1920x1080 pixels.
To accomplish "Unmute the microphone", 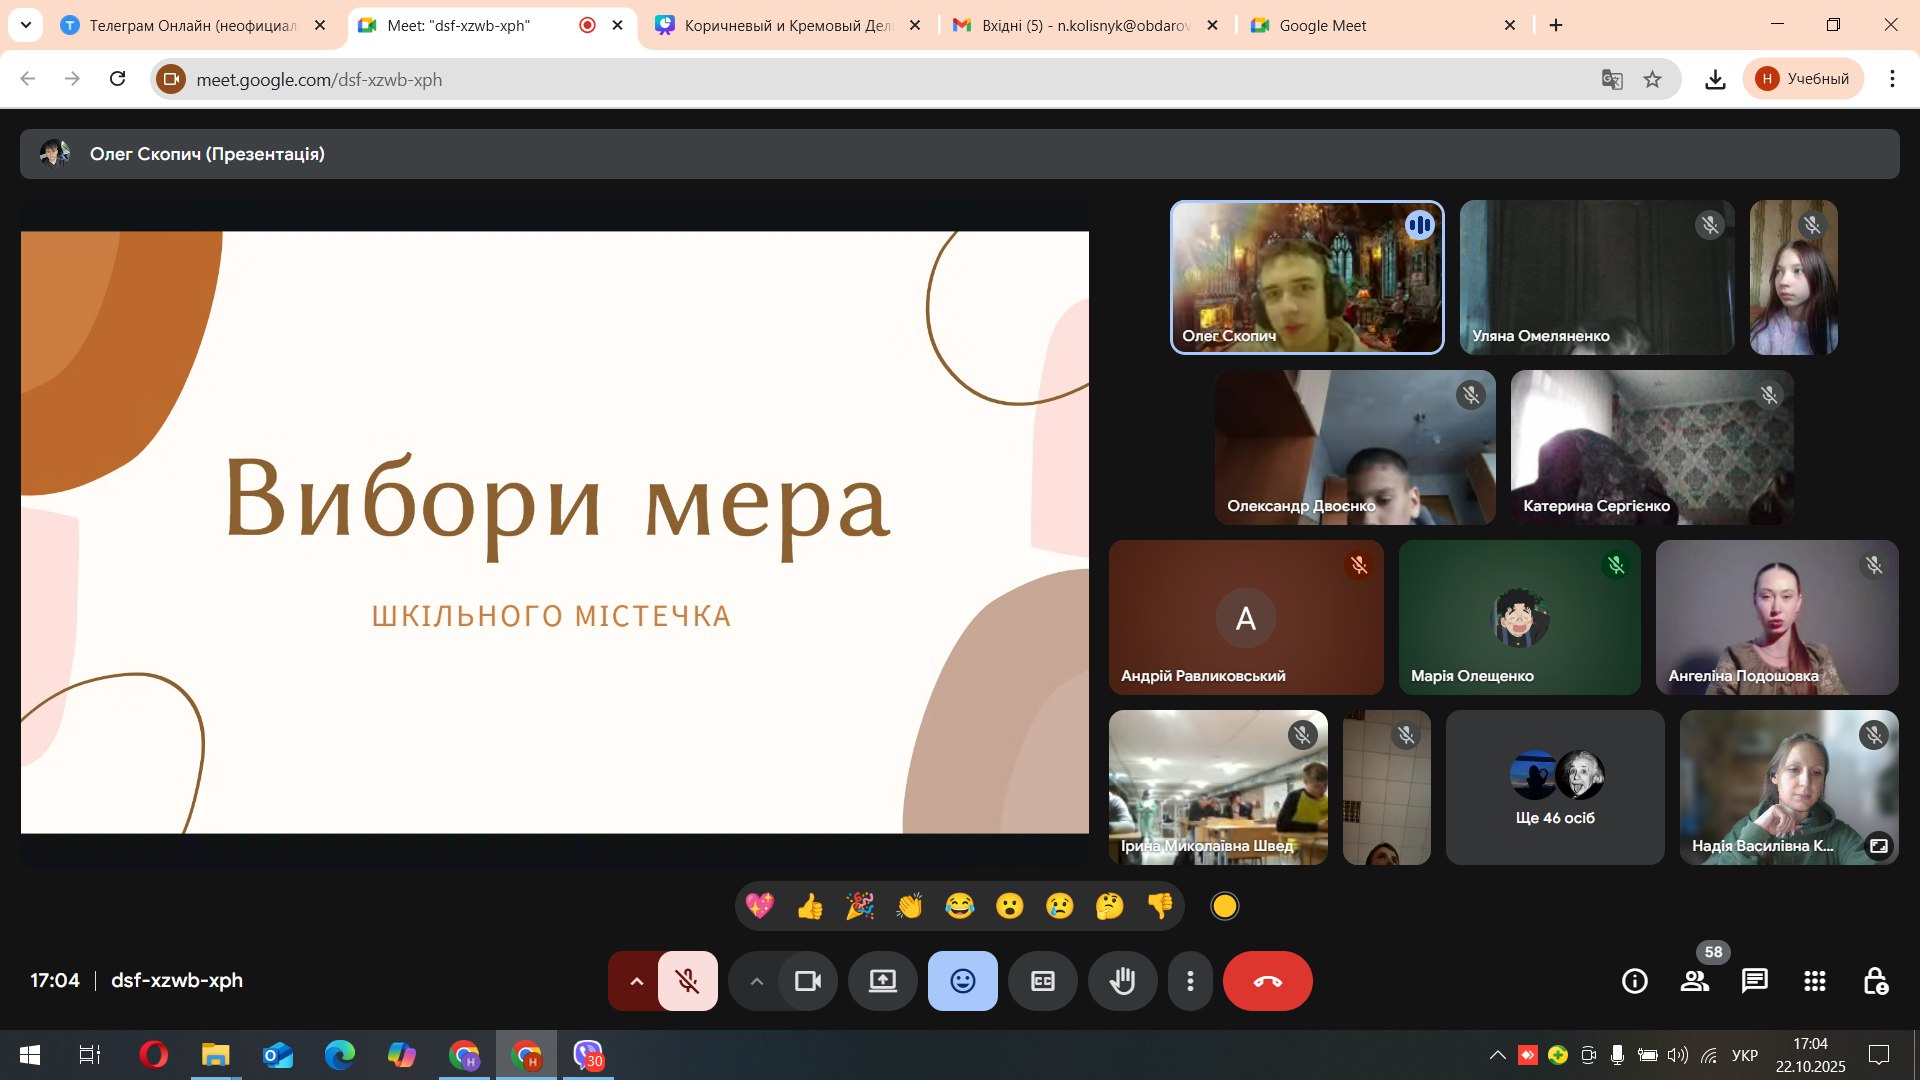I will (x=688, y=981).
